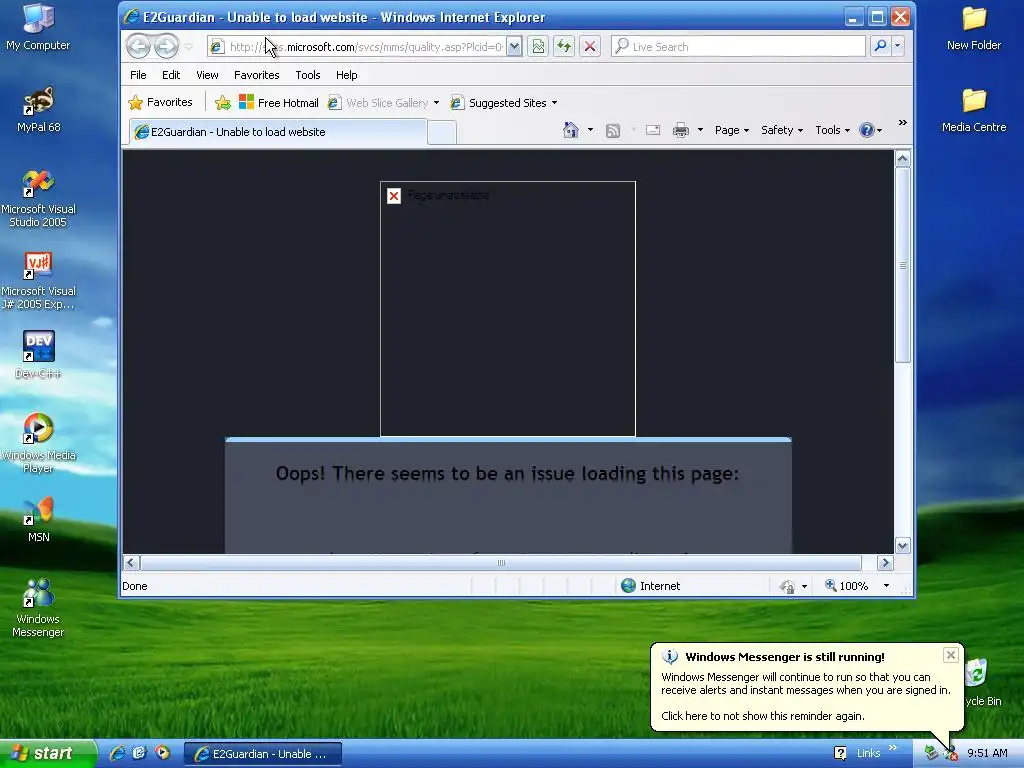Select the New Folder desktop icon
The image size is (1024, 768).
click(x=974, y=28)
